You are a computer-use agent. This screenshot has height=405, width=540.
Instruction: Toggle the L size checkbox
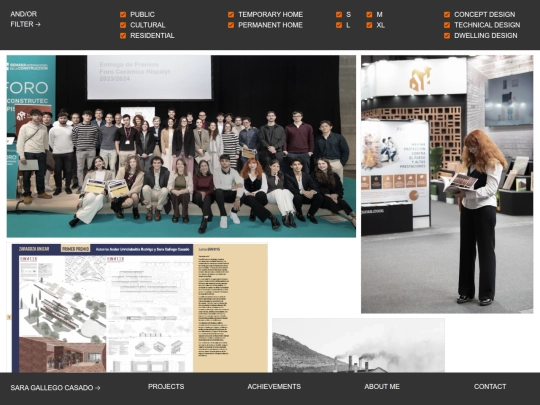point(339,25)
